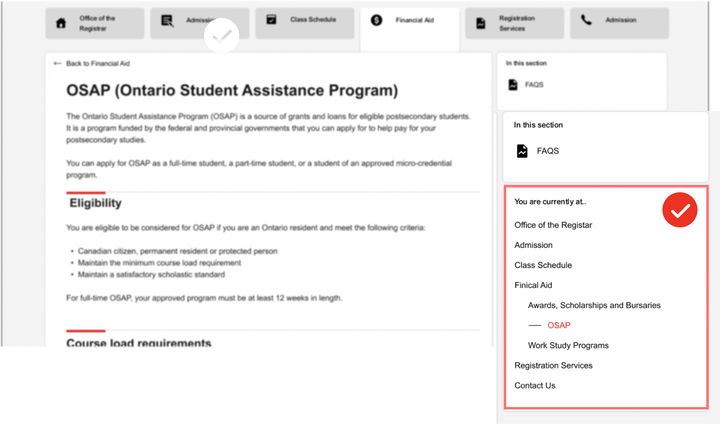This screenshot has width=720, height=424.
Task: Click the home icon on the Office of the Registrar tab
Action: pyautogui.click(x=61, y=23)
